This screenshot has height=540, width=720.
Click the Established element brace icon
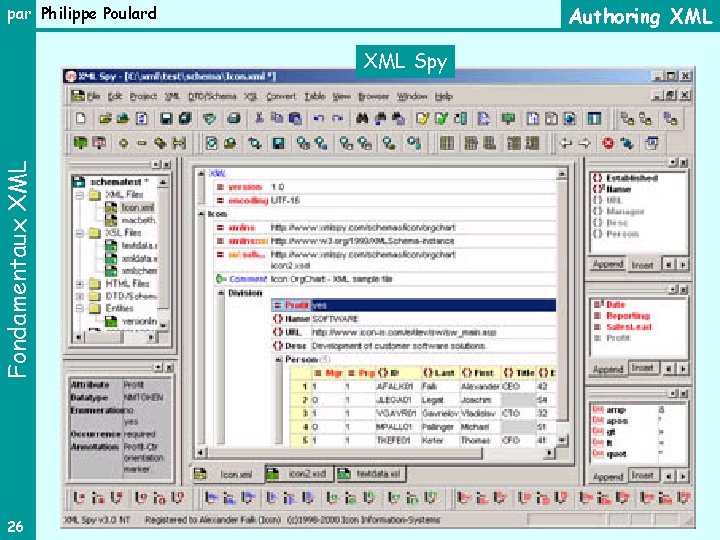[597, 178]
